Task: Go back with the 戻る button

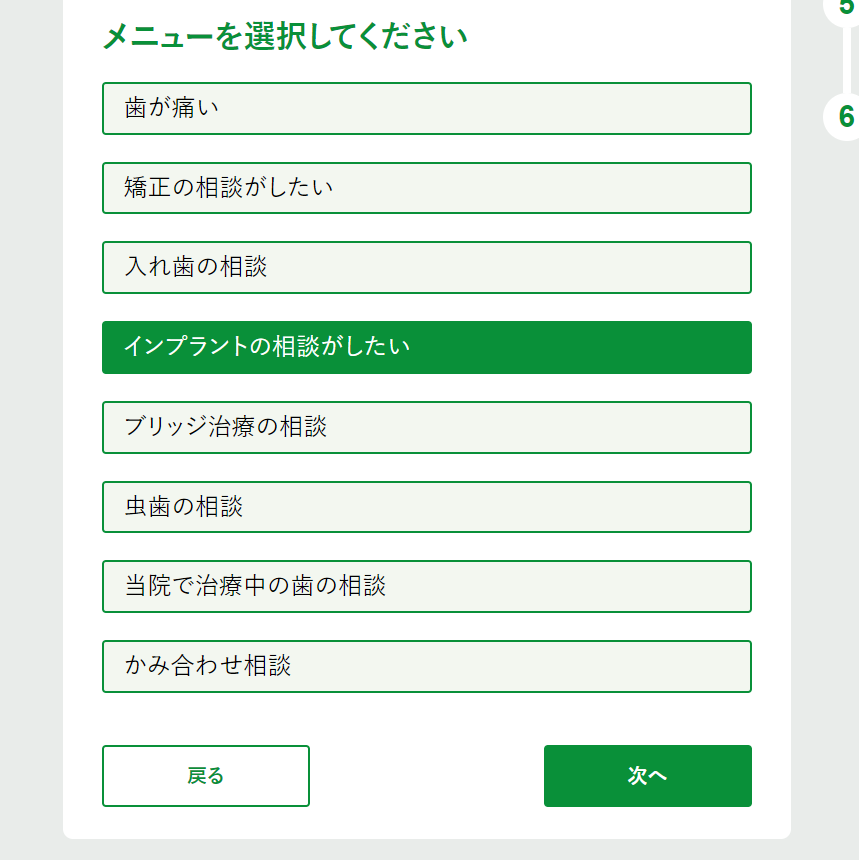Action: pos(206,776)
